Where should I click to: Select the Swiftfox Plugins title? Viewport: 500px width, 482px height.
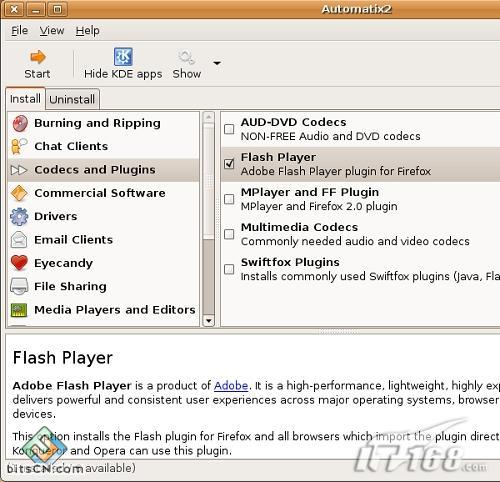pyautogui.click(x=290, y=262)
